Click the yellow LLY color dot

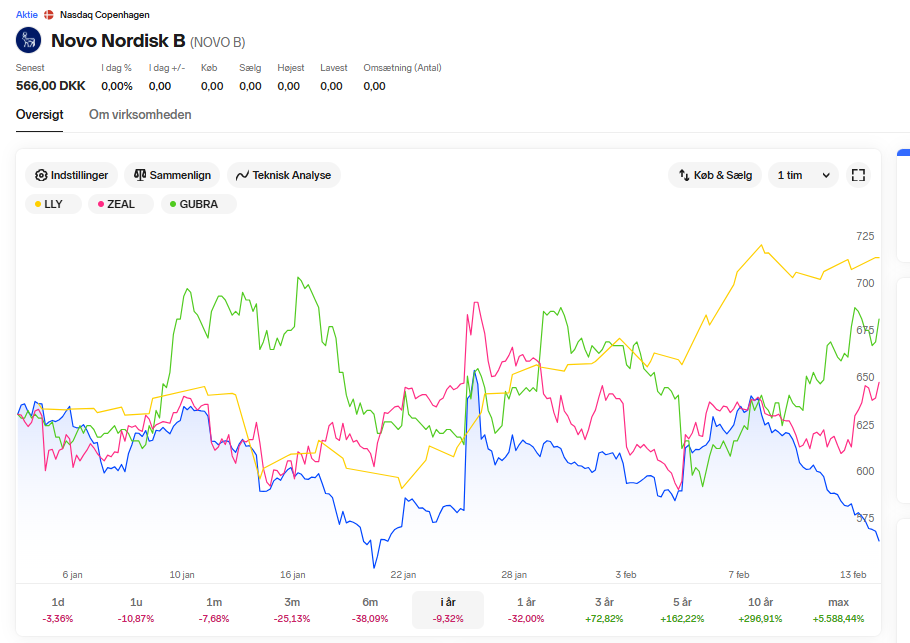(38, 204)
